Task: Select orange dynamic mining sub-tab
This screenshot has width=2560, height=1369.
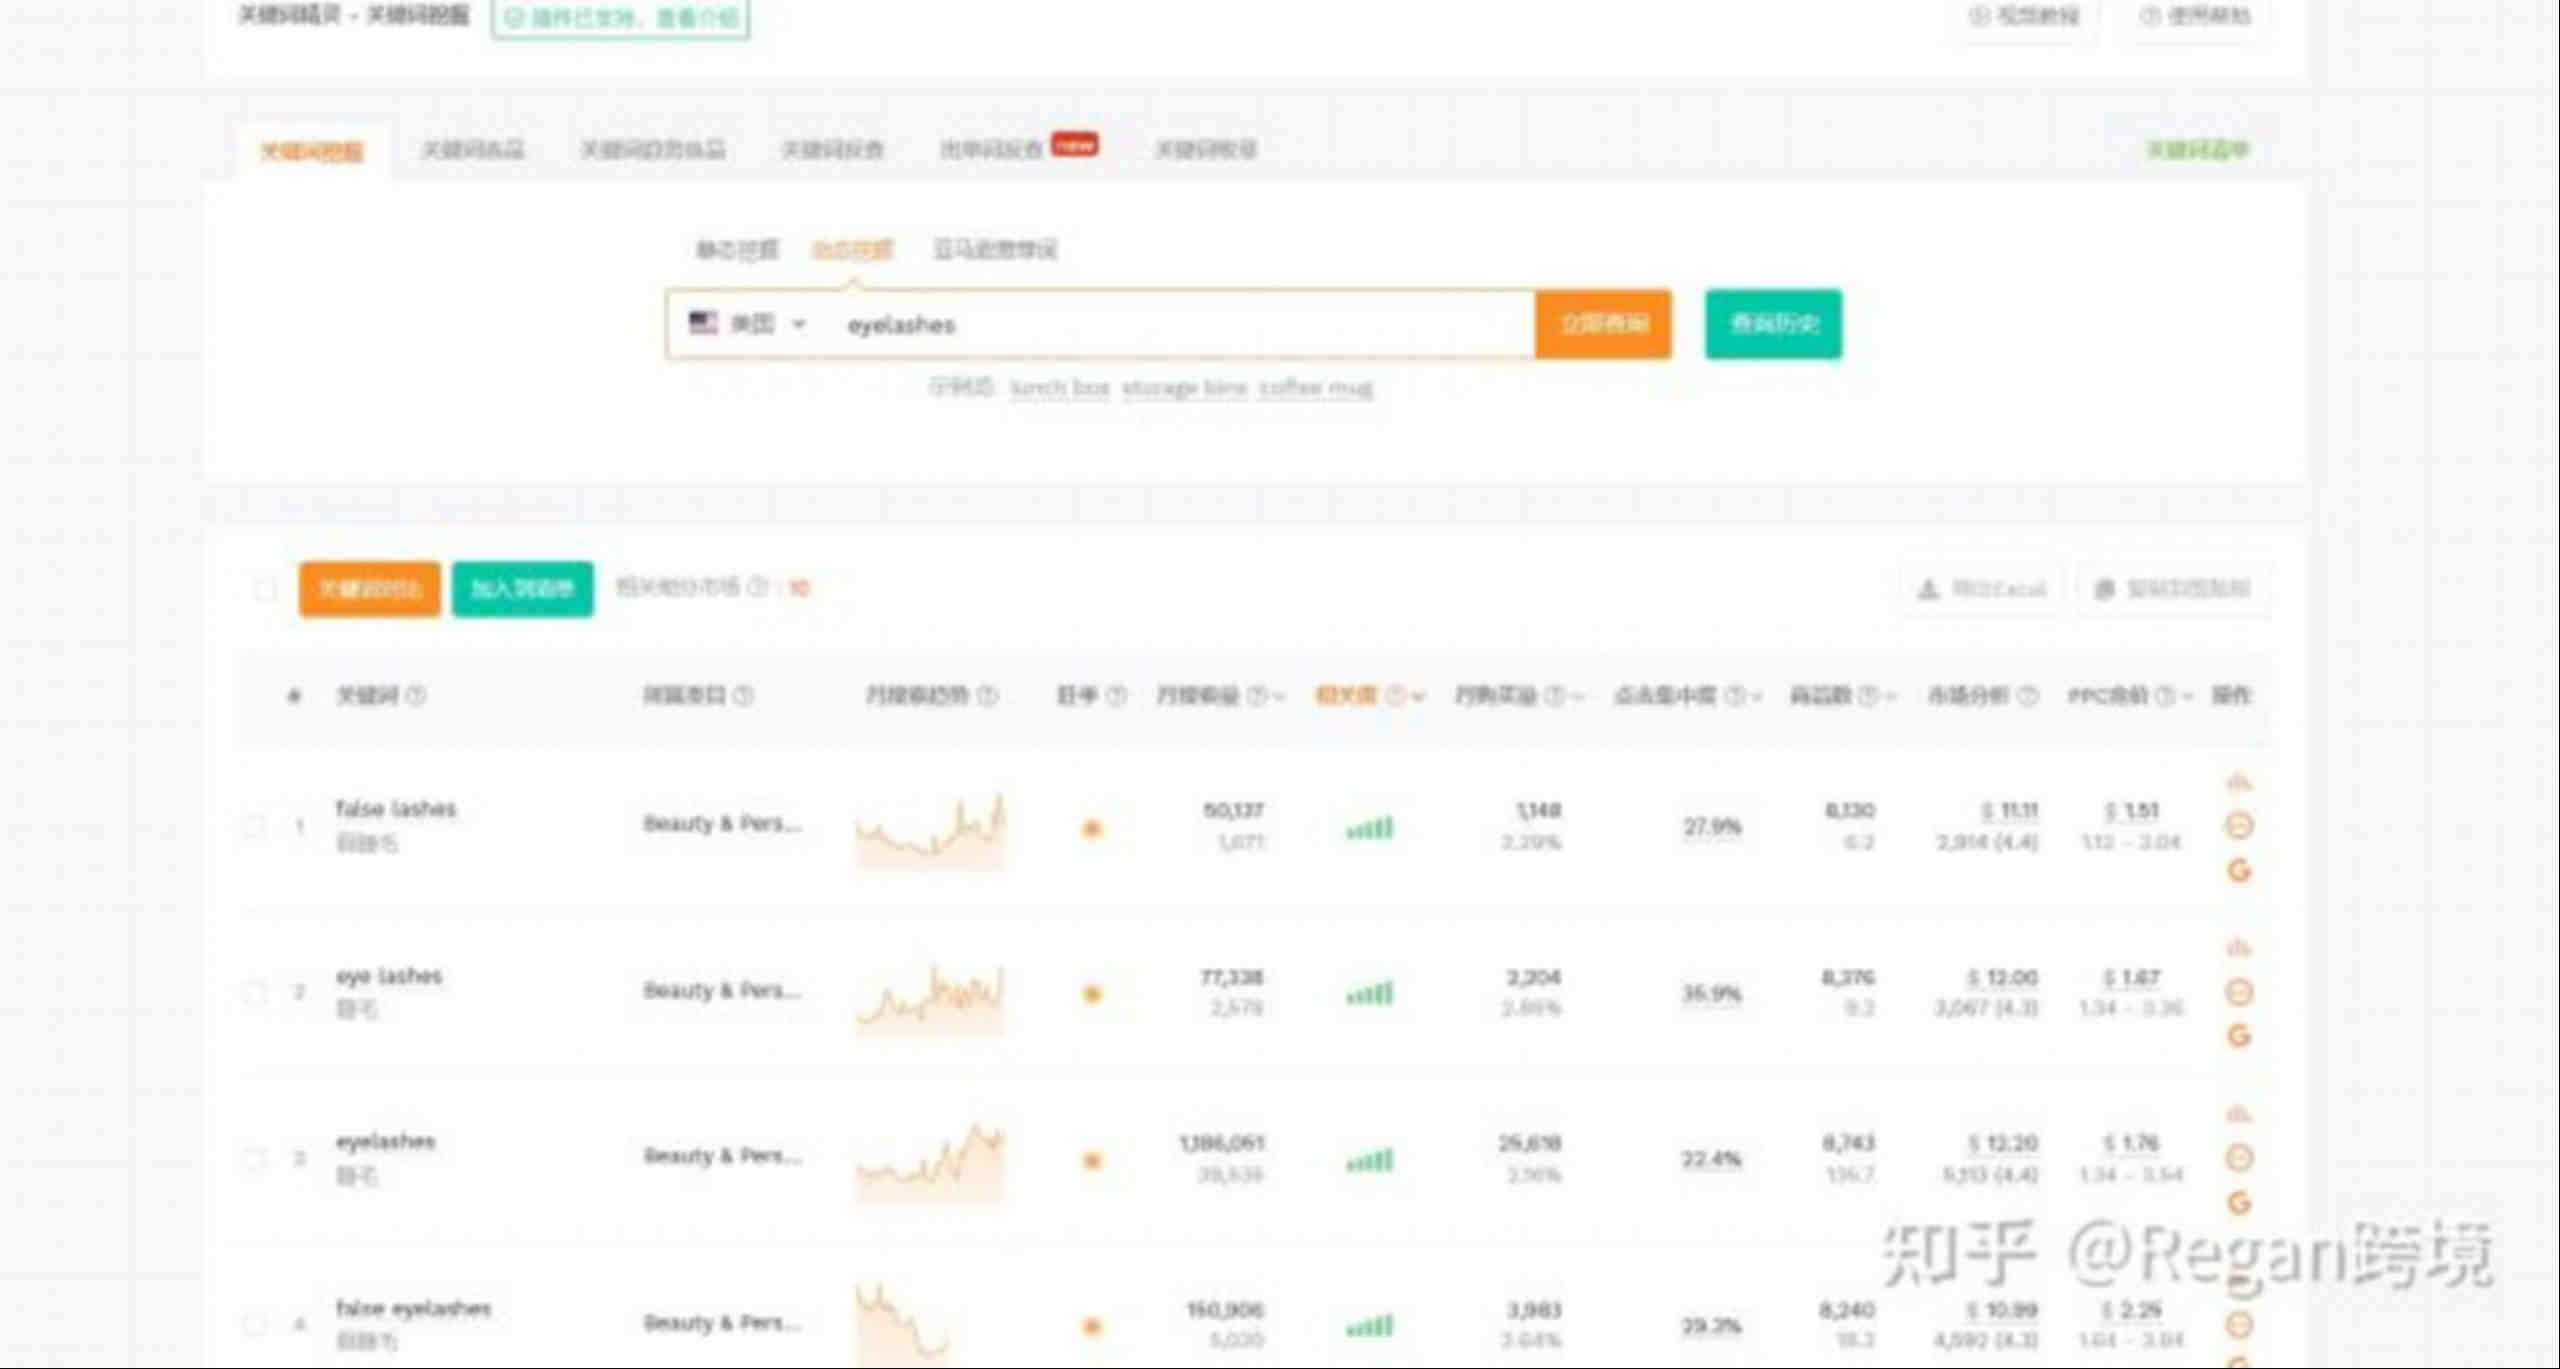Action: [852, 249]
